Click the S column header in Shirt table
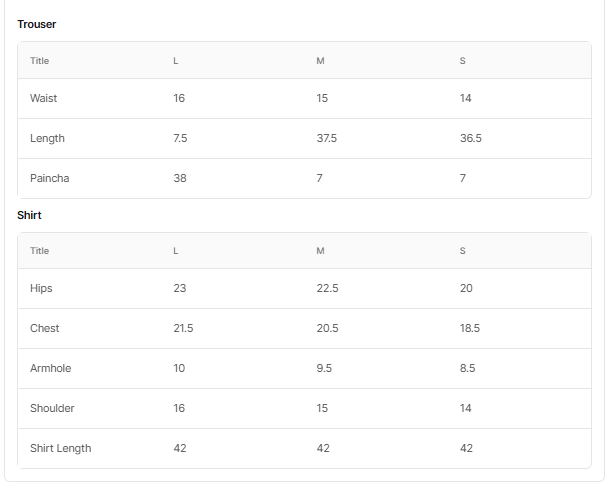Image resolution: width=613 pixels, height=486 pixels. (x=462, y=251)
